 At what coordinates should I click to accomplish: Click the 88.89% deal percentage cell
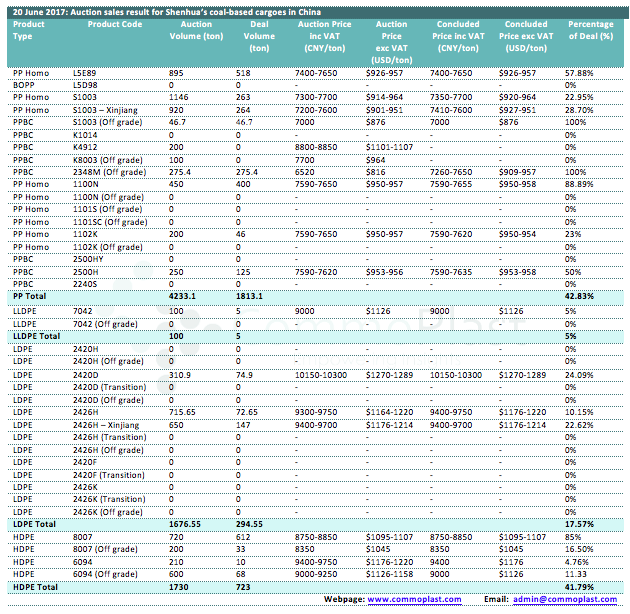point(580,184)
